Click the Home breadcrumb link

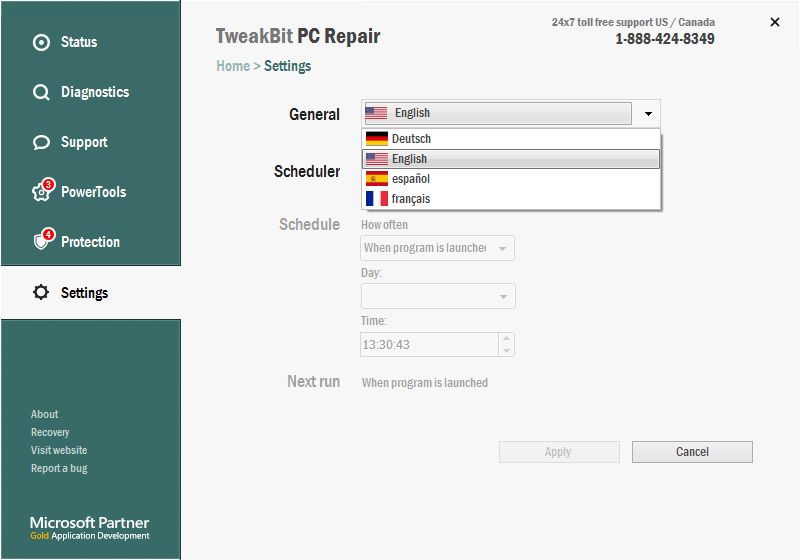pyautogui.click(x=233, y=66)
